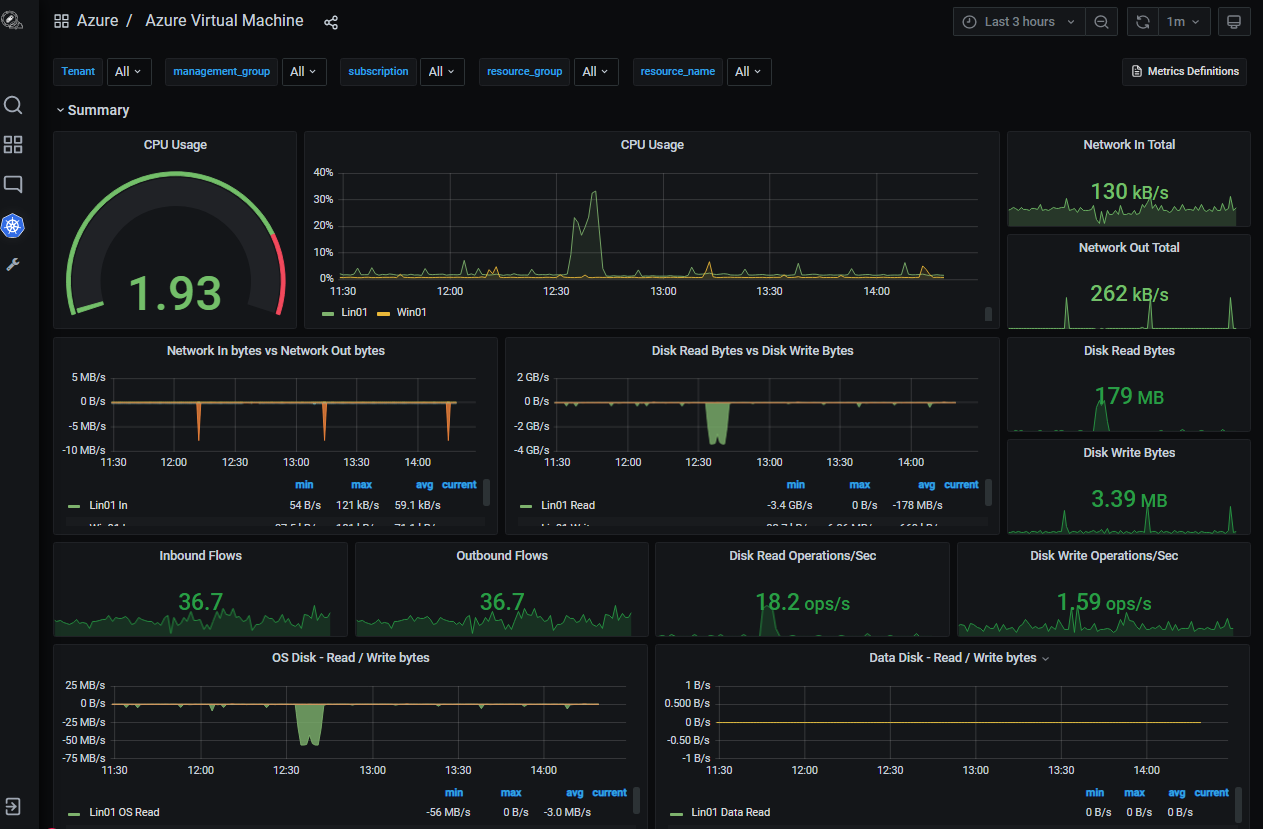
Task: Open the configuration wrench icon
Action: [13, 264]
